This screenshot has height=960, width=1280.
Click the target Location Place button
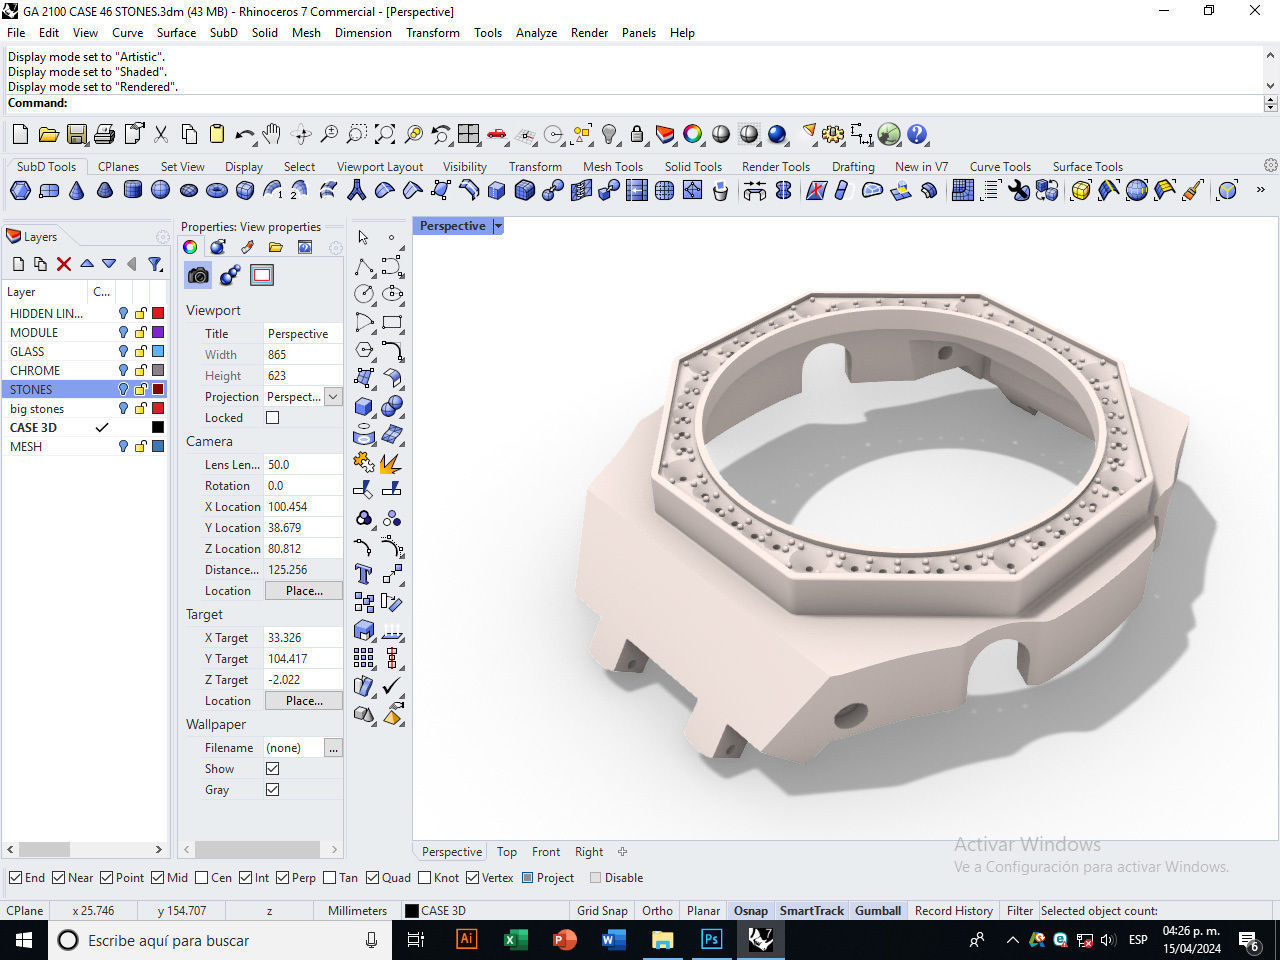[304, 701]
